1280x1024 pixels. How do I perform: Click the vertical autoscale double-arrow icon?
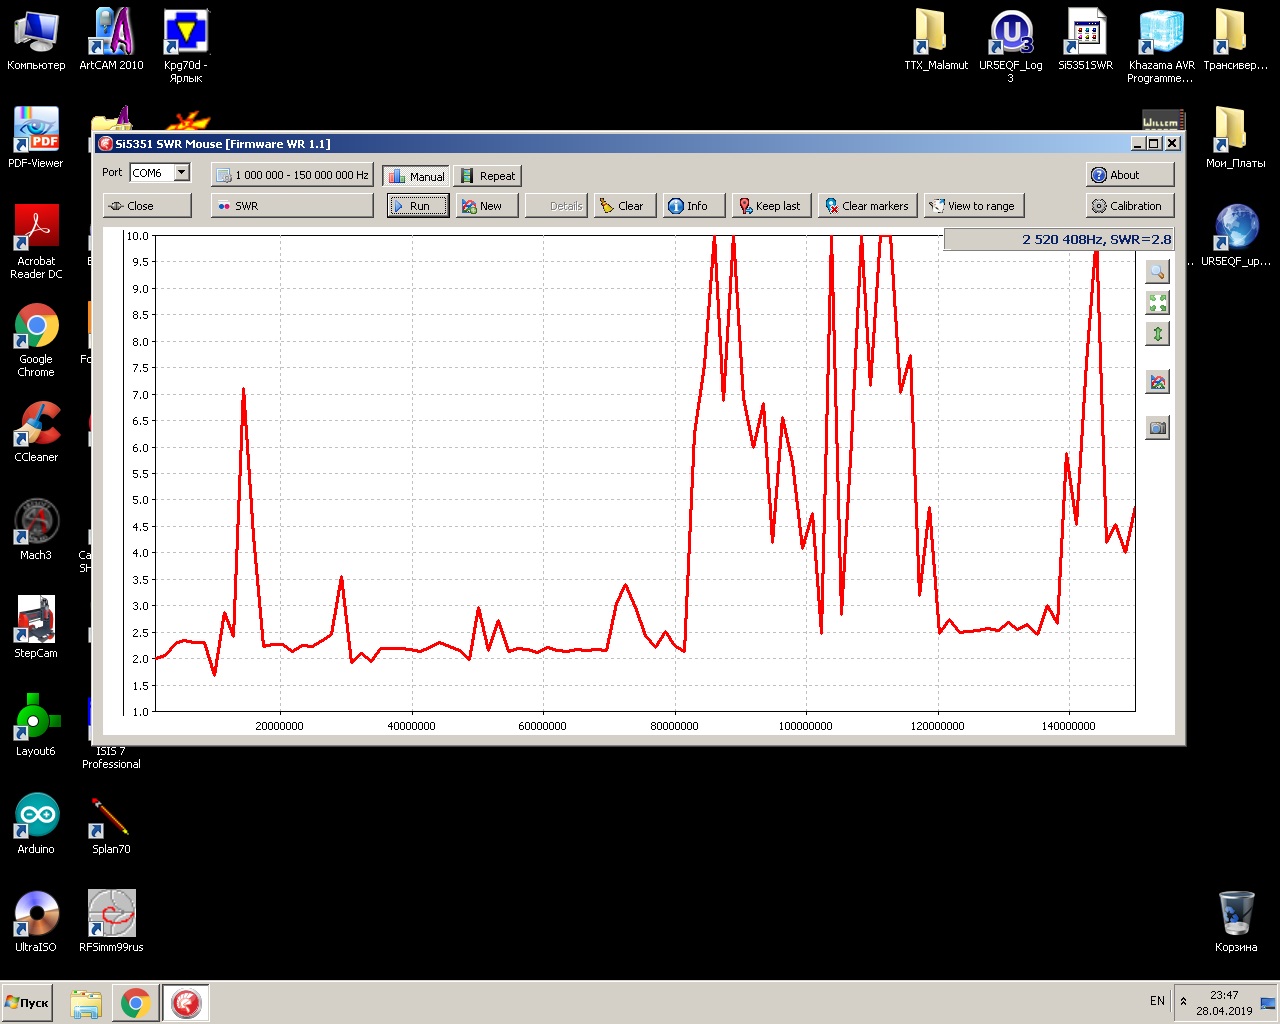click(x=1157, y=334)
